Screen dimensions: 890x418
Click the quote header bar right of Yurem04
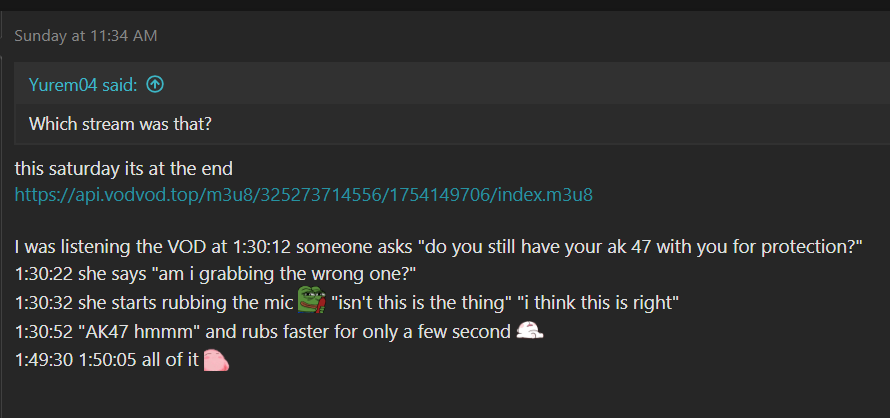coord(500,85)
